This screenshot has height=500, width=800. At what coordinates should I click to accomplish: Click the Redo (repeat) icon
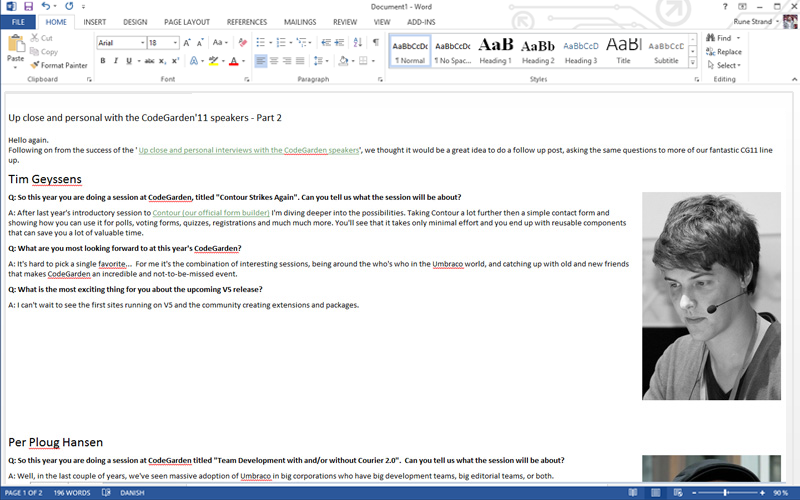69,6
